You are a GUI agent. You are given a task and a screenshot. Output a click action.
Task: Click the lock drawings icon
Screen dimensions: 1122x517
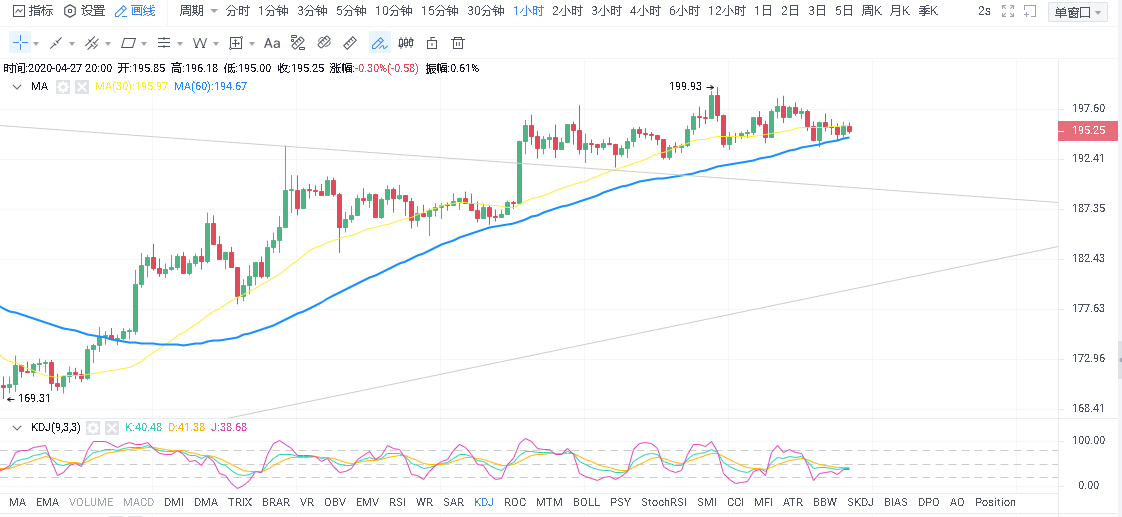click(432, 43)
